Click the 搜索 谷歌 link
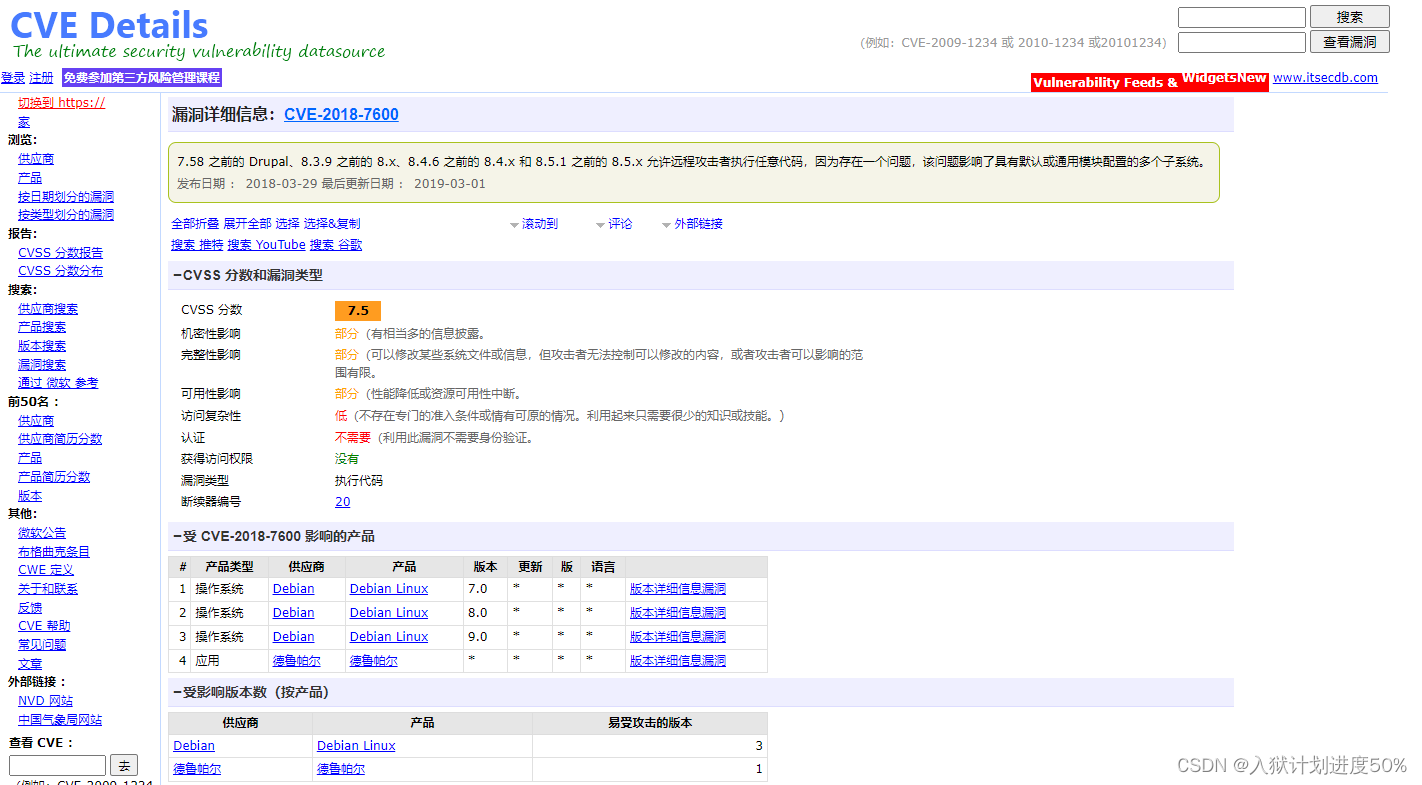Viewport: 1422px width, 785px height. pyautogui.click(x=336, y=245)
